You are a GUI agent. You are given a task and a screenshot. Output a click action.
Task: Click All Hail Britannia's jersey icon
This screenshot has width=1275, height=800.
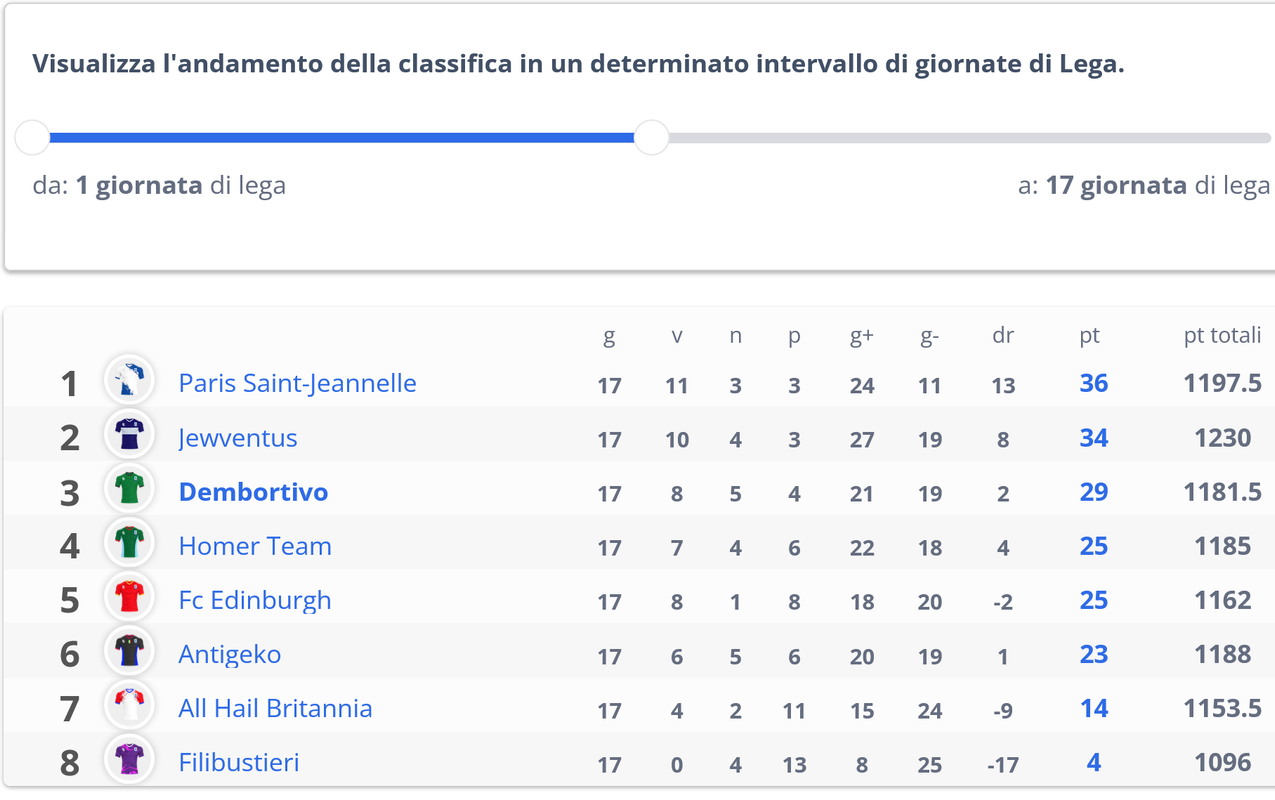click(129, 706)
